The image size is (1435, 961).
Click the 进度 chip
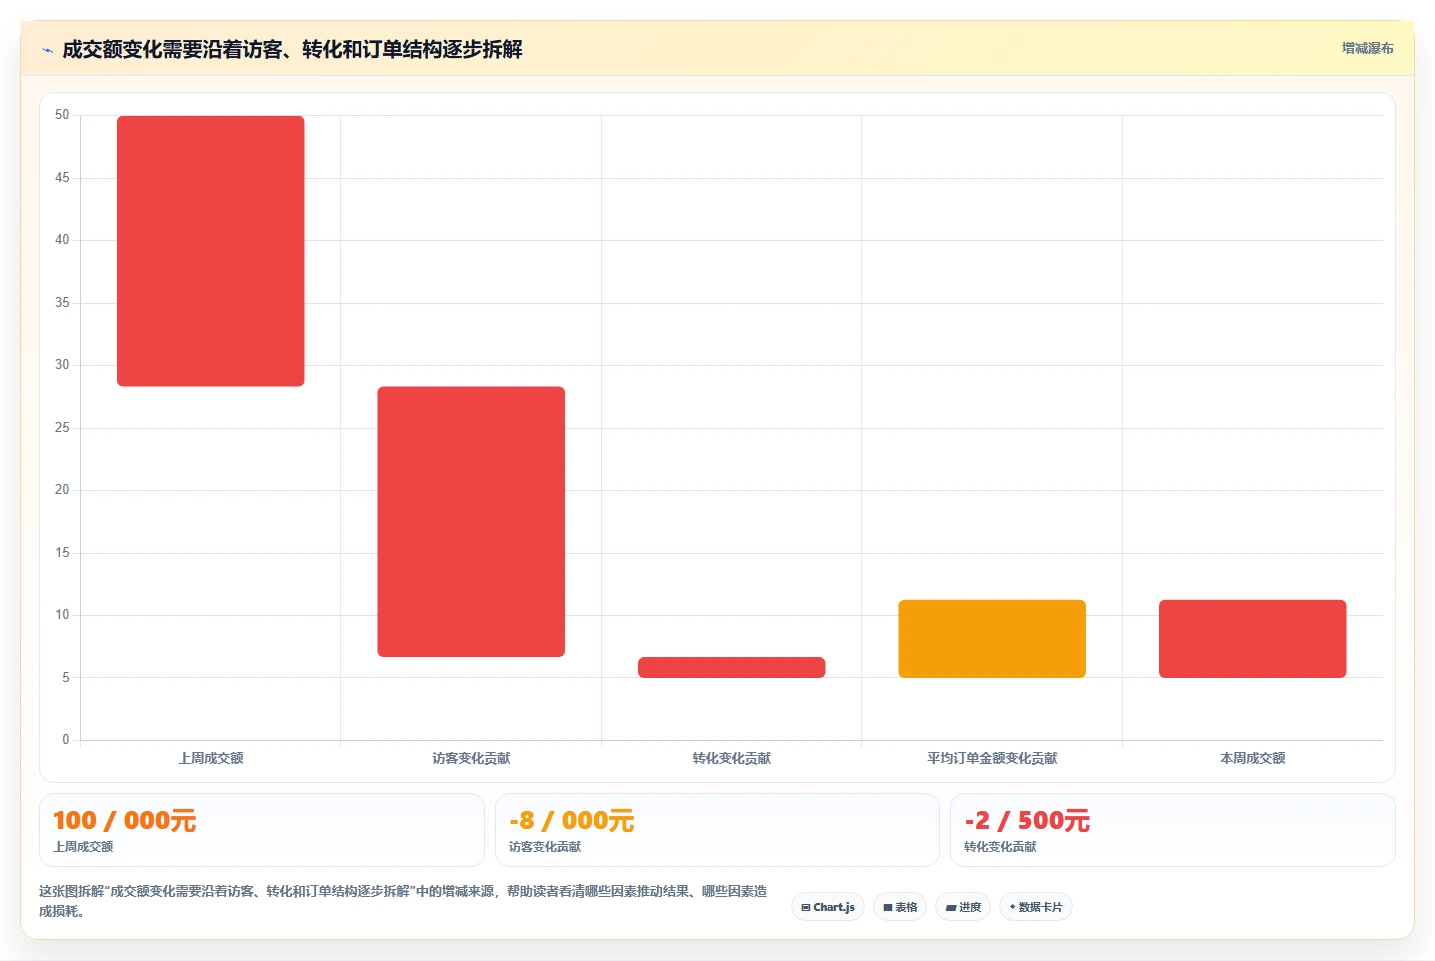(963, 907)
